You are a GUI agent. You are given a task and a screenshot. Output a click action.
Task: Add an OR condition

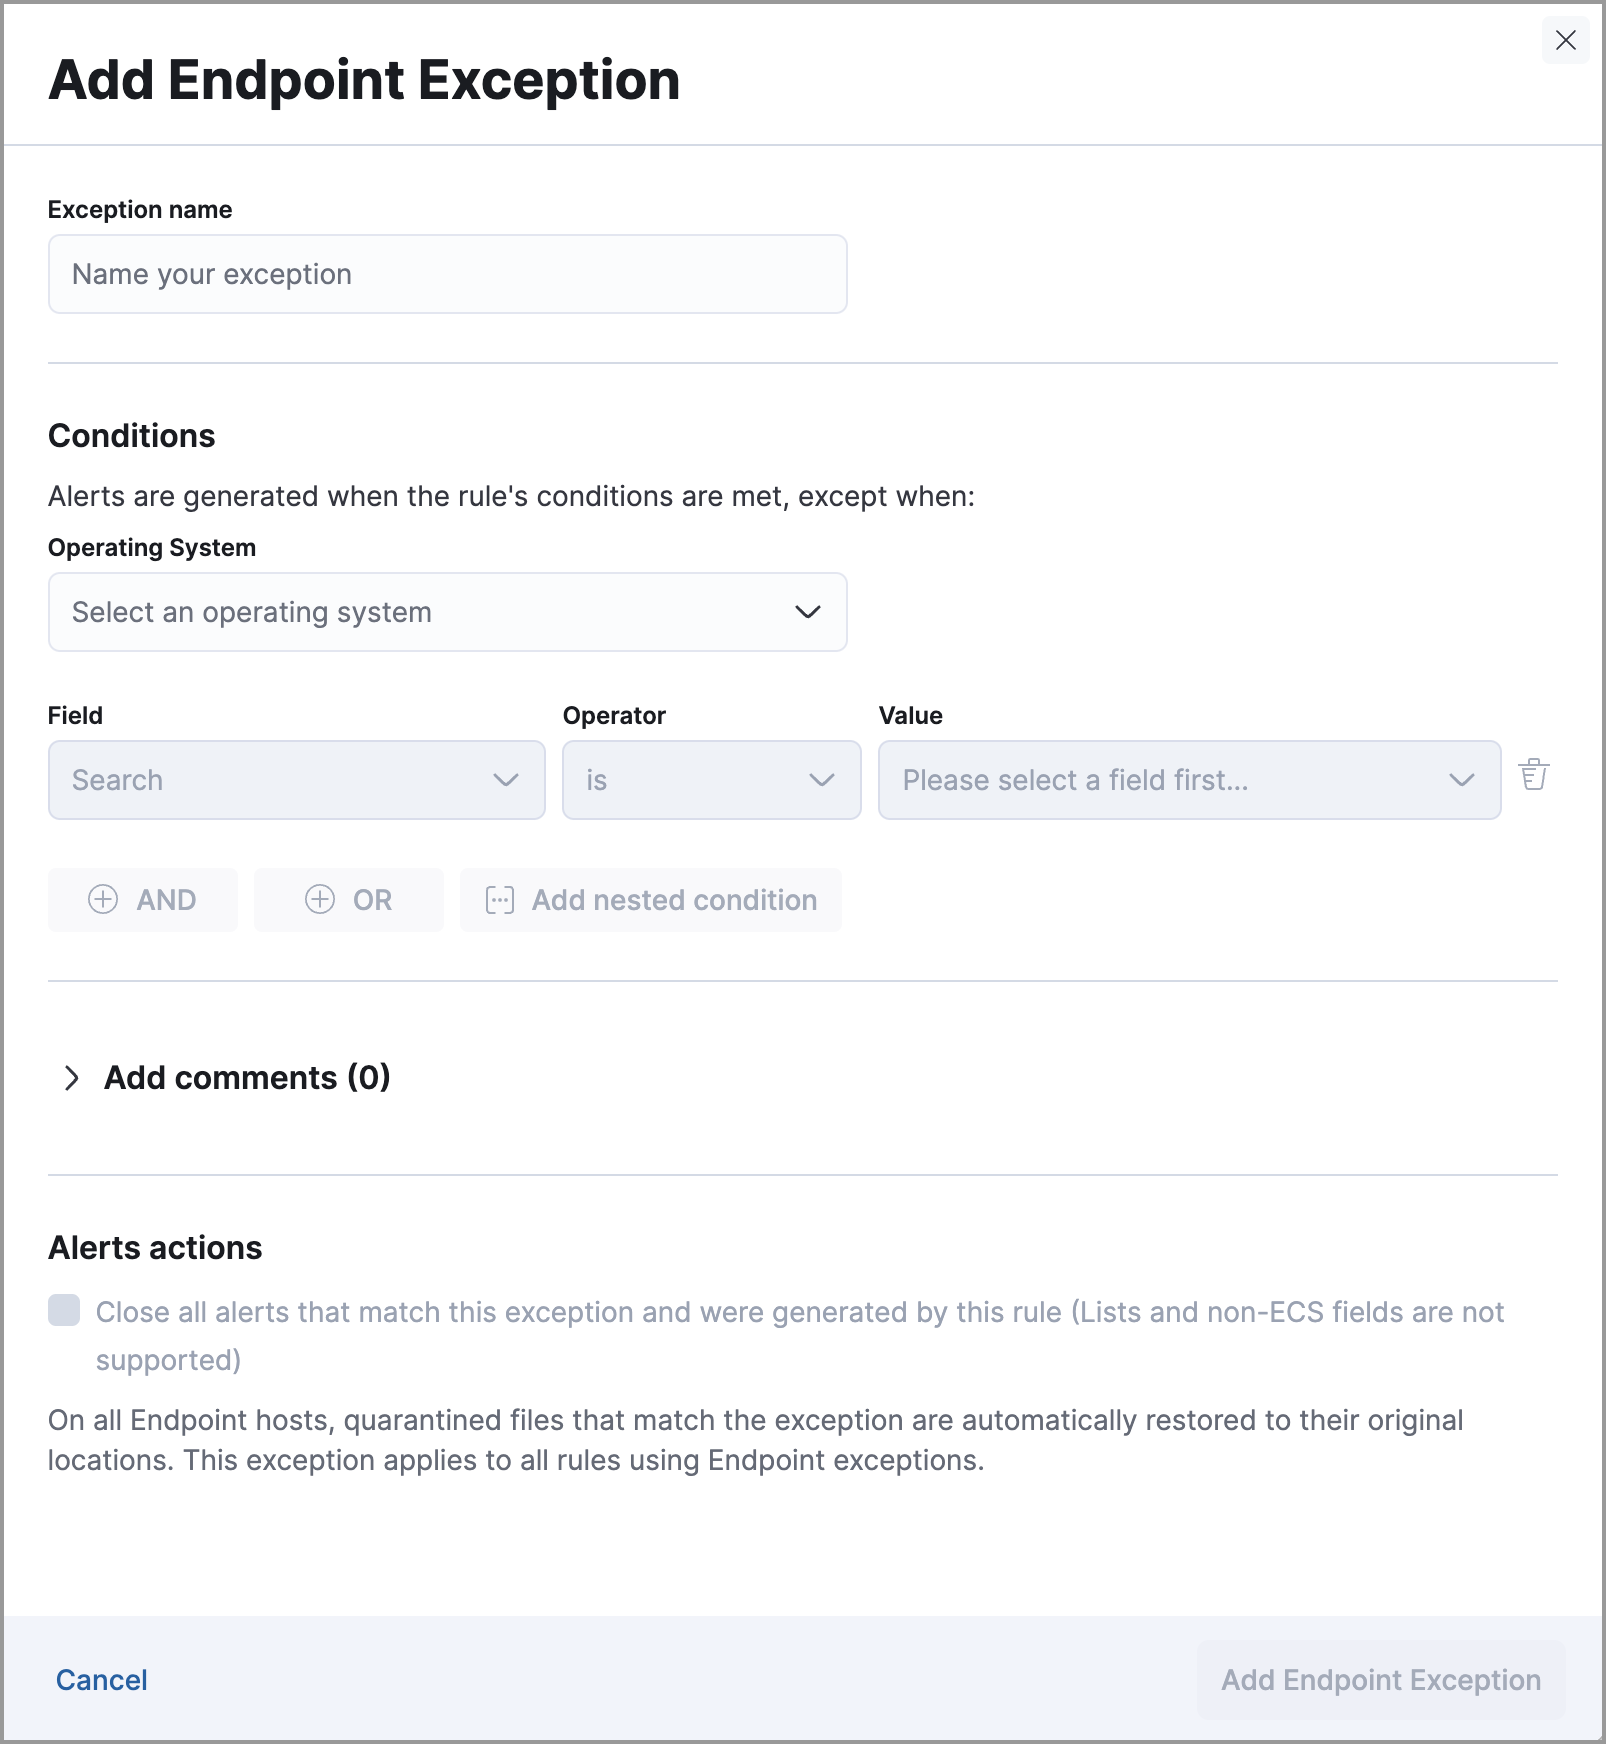pos(348,899)
